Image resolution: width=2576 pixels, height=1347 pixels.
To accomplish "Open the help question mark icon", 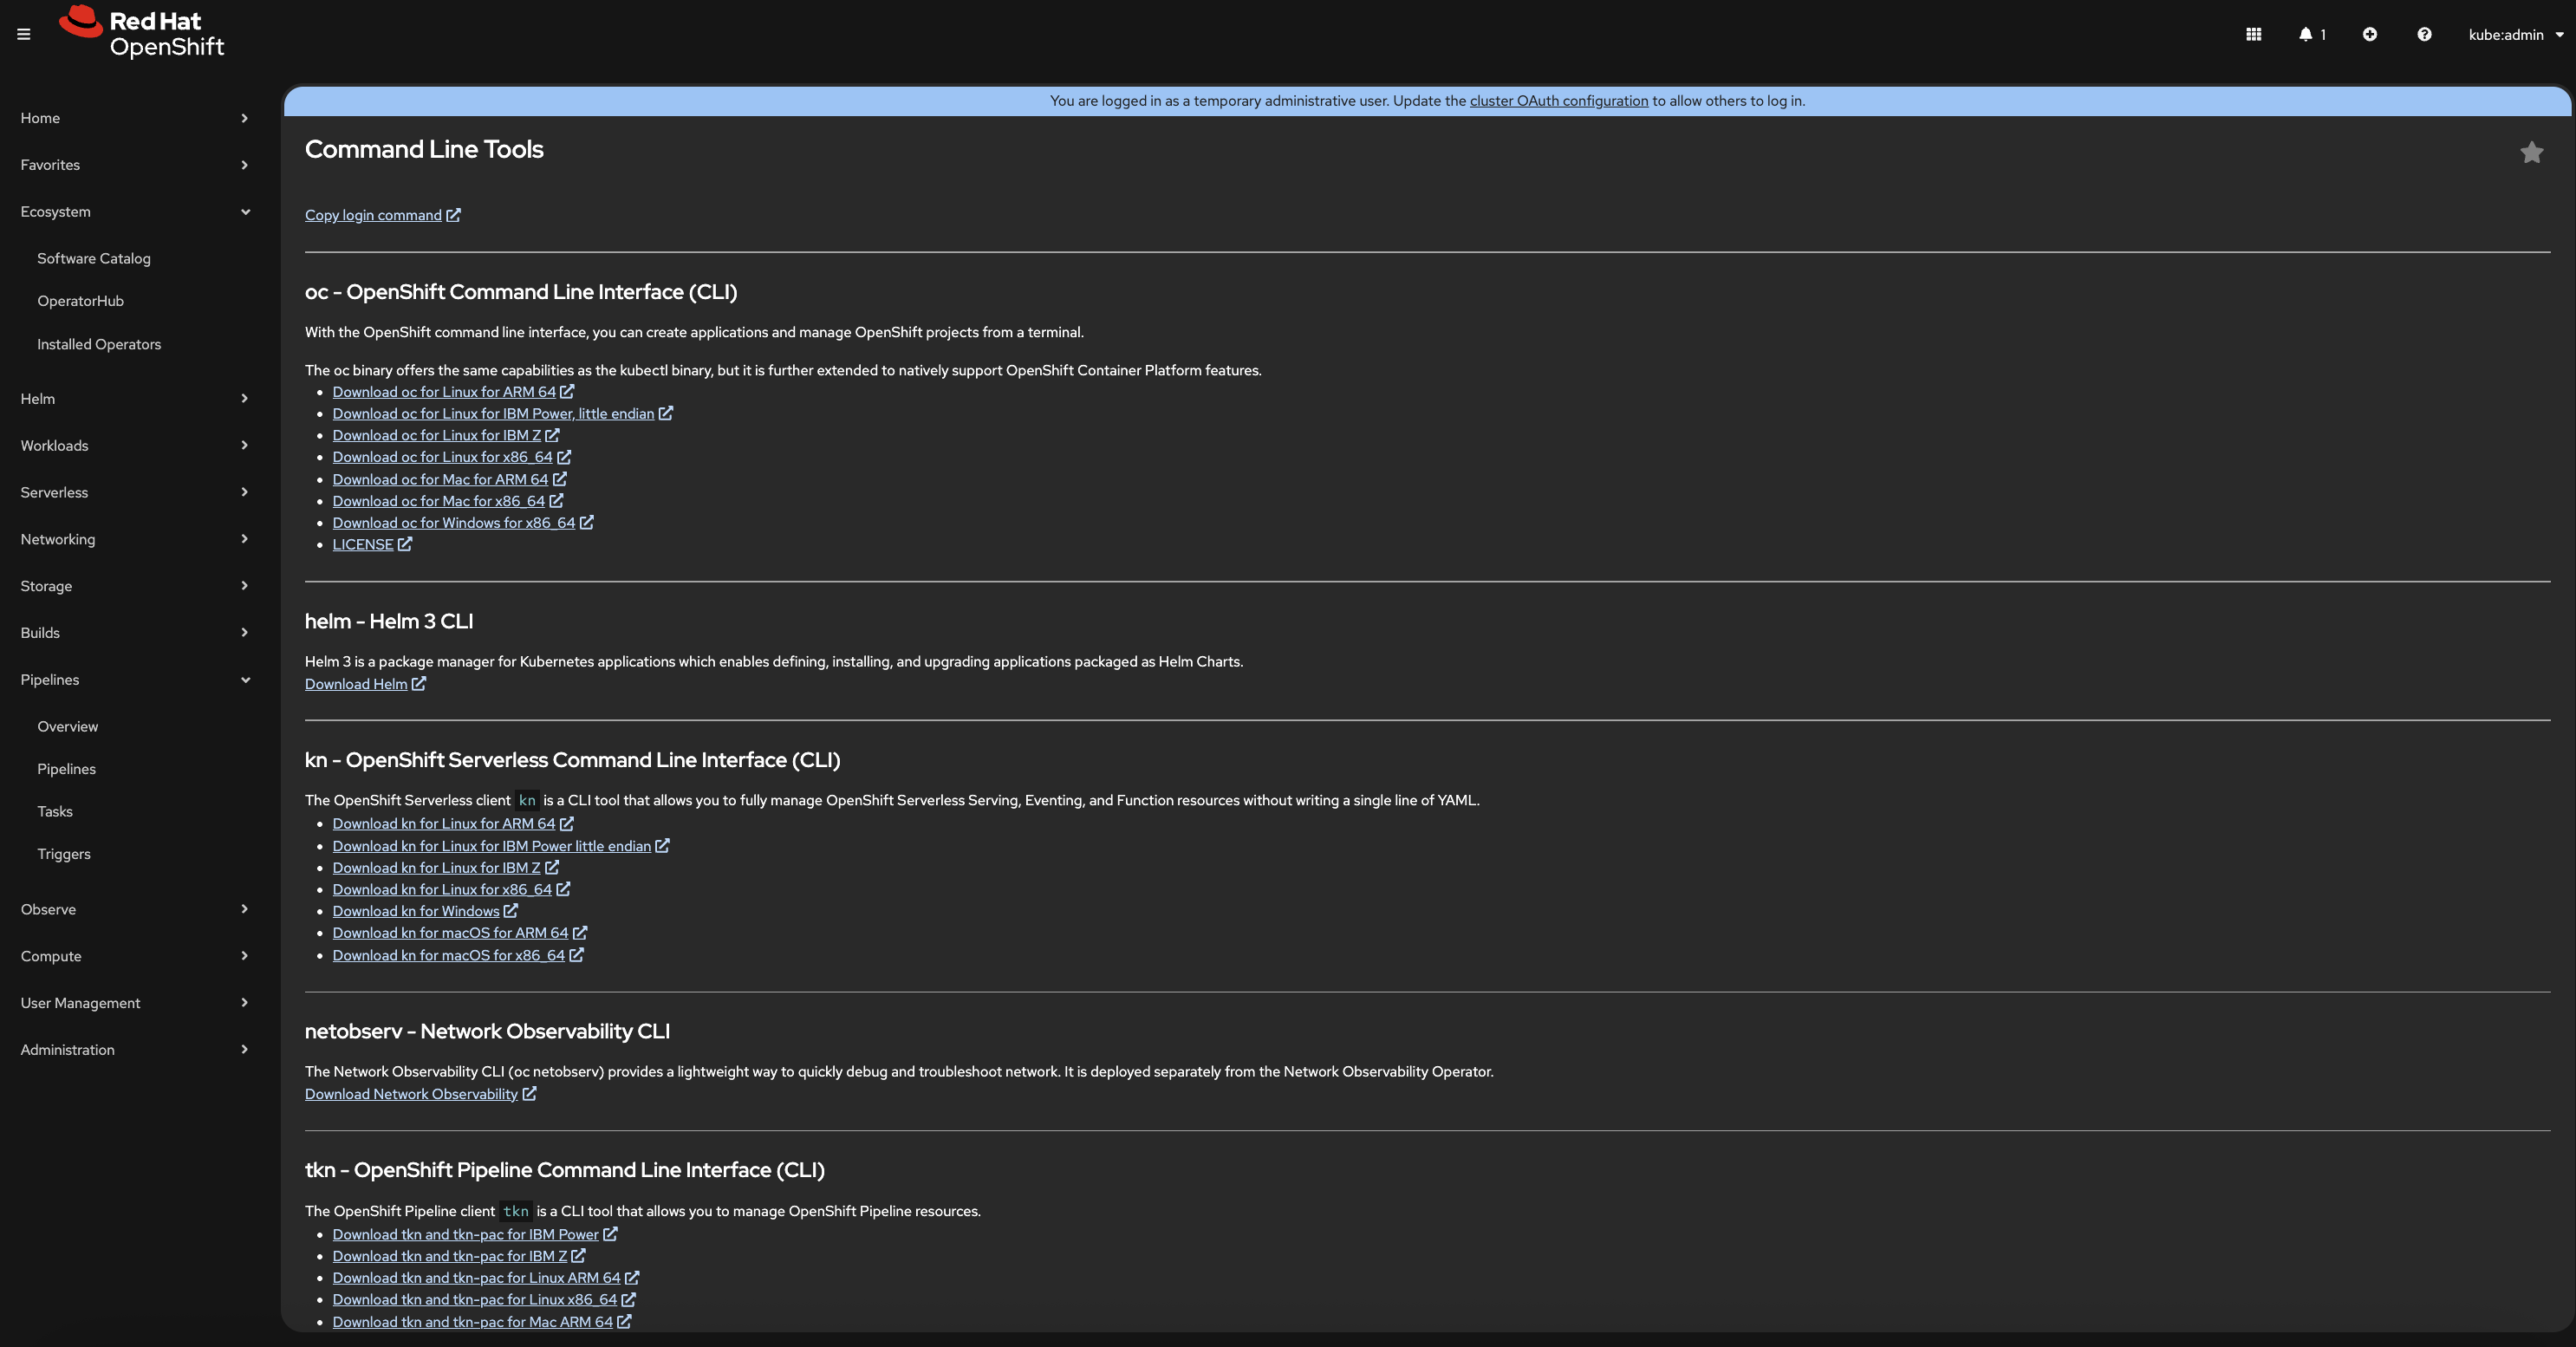I will 2424,34.
